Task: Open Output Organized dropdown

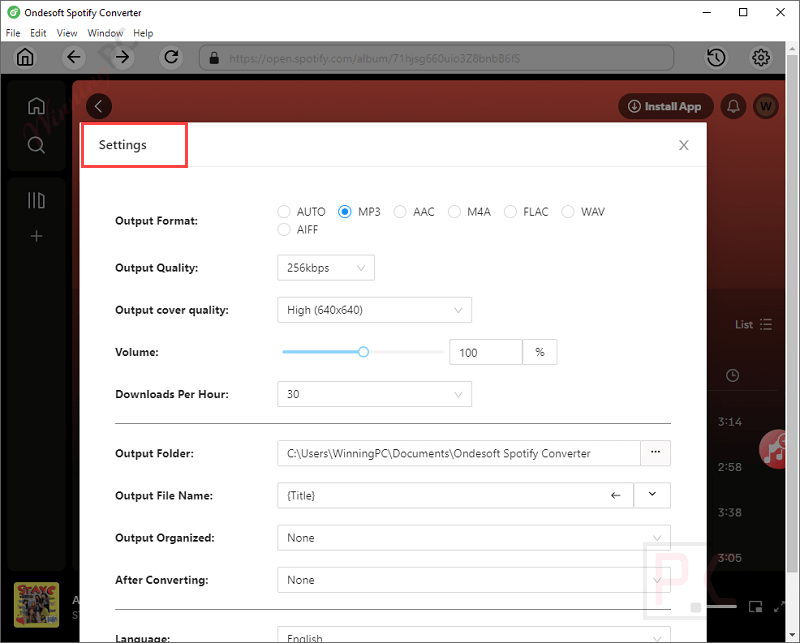Action: [x=474, y=538]
